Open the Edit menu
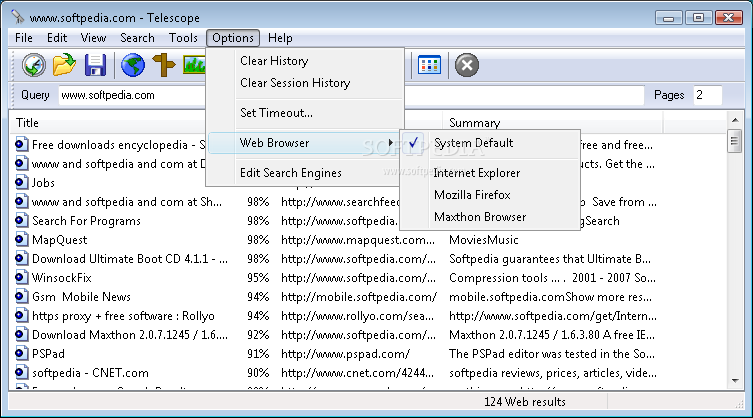The width and height of the screenshot is (753, 418). pos(57,37)
